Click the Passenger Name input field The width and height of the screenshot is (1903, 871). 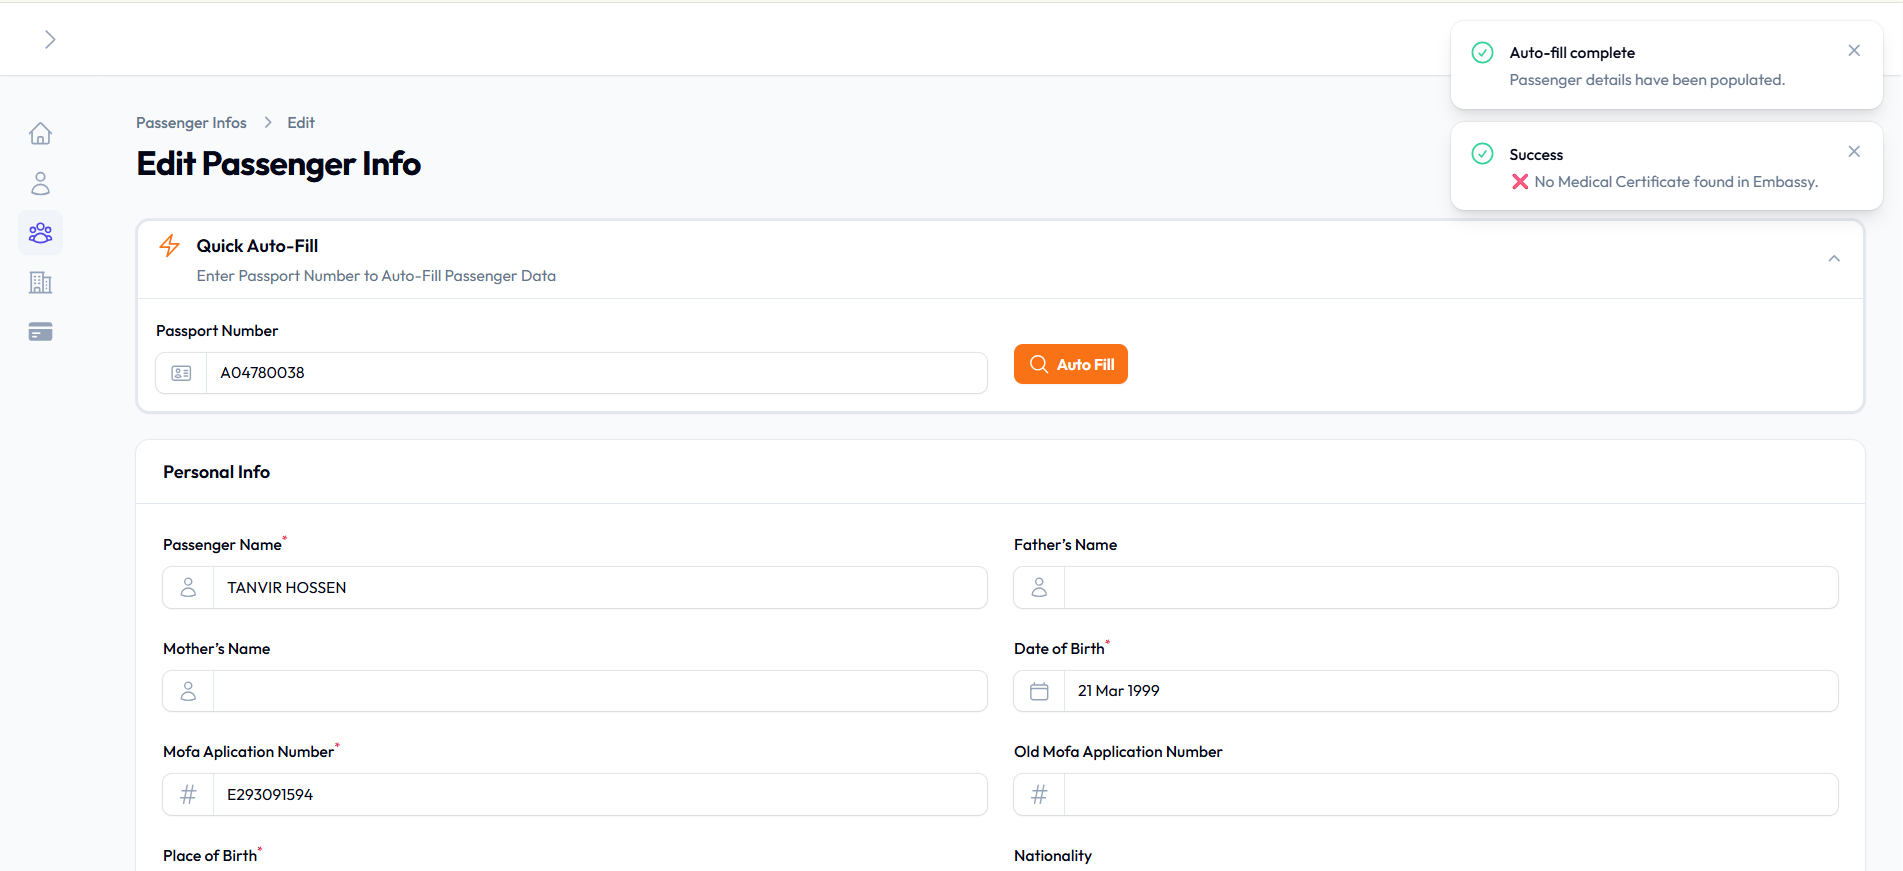pyautogui.click(x=600, y=588)
